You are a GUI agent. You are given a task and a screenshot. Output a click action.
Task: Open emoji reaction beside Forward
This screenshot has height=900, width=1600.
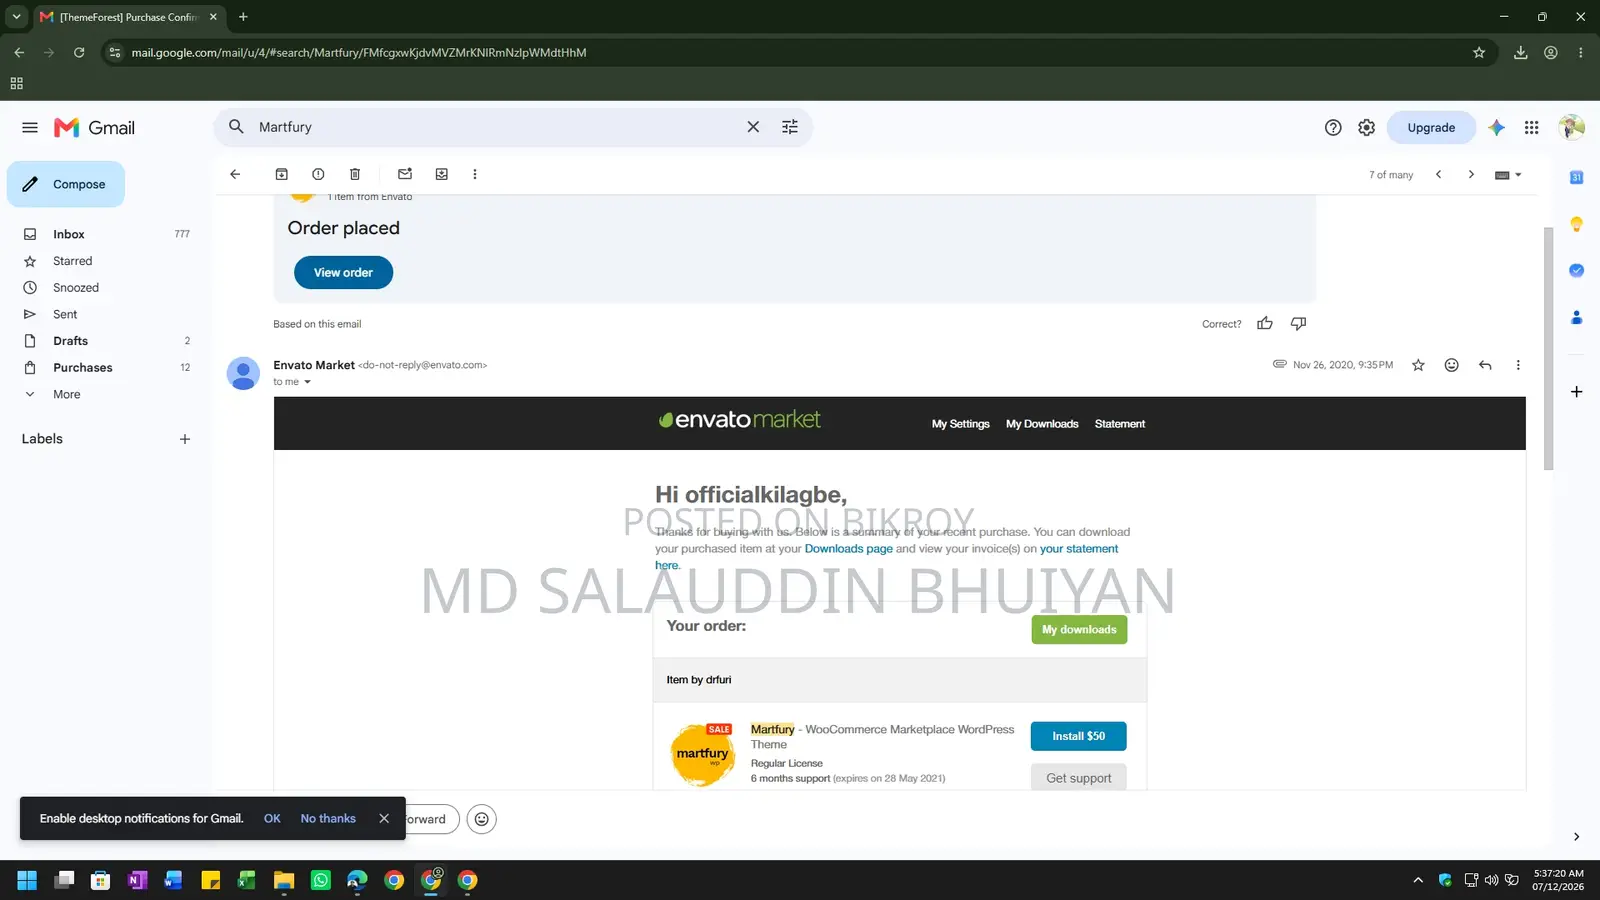pyautogui.click(x=481, y=819)
